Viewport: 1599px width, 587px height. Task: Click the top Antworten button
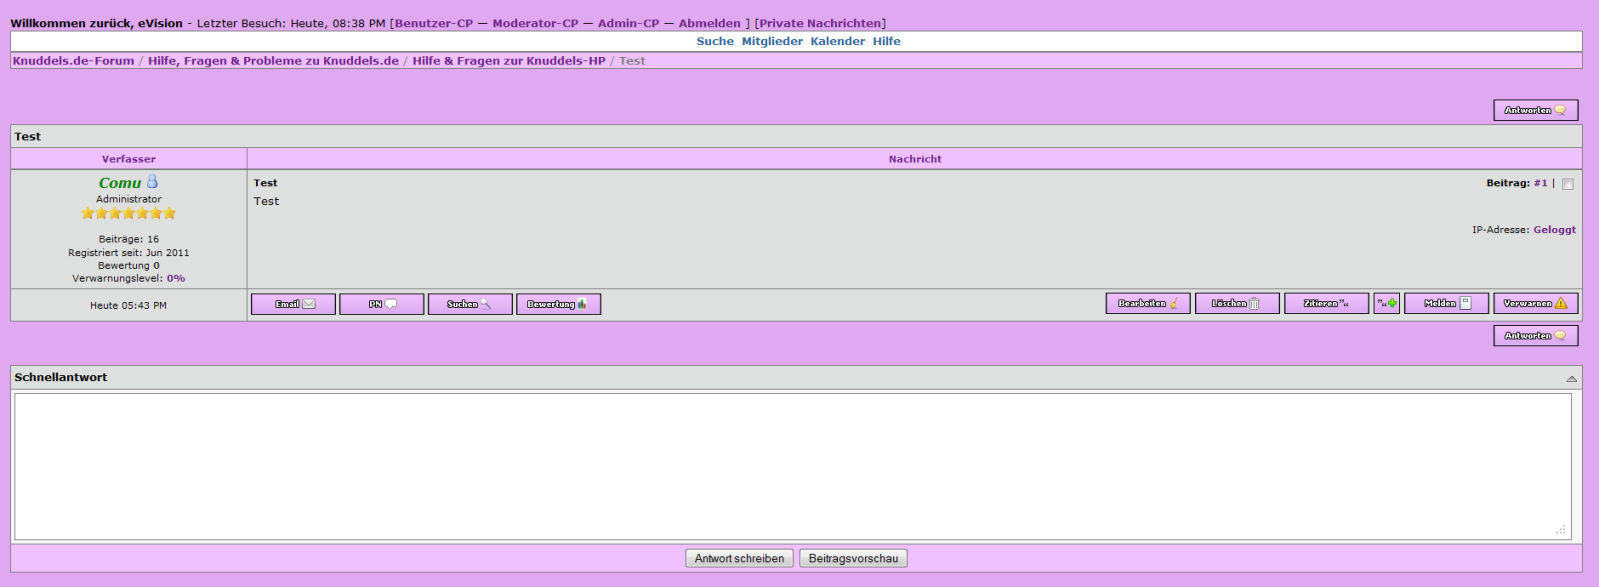(x=1535, y=110)
